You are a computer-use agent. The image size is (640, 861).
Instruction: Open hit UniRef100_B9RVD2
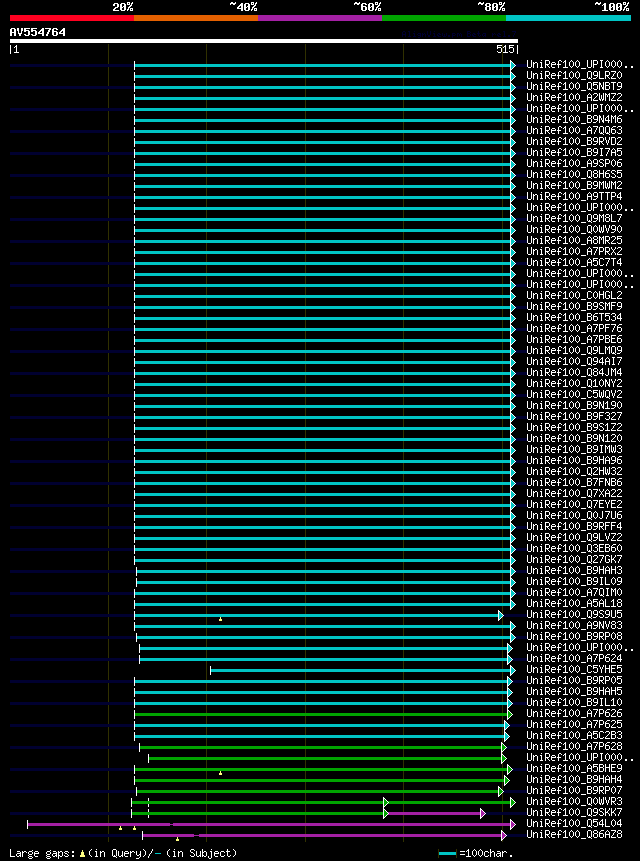coord(574,142)
